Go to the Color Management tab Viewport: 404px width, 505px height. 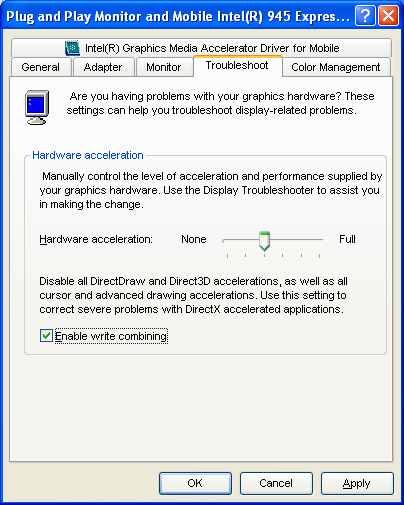pos(336,67)
